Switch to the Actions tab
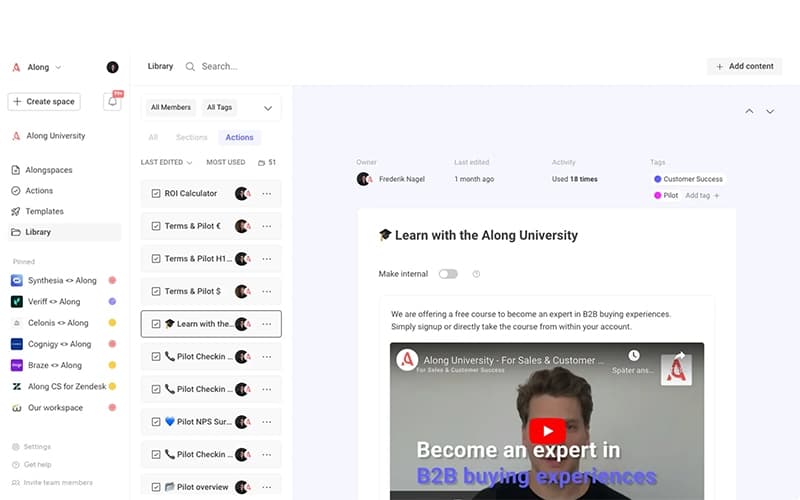The width and height of the screenshot is (800, 500). [239, 137]
